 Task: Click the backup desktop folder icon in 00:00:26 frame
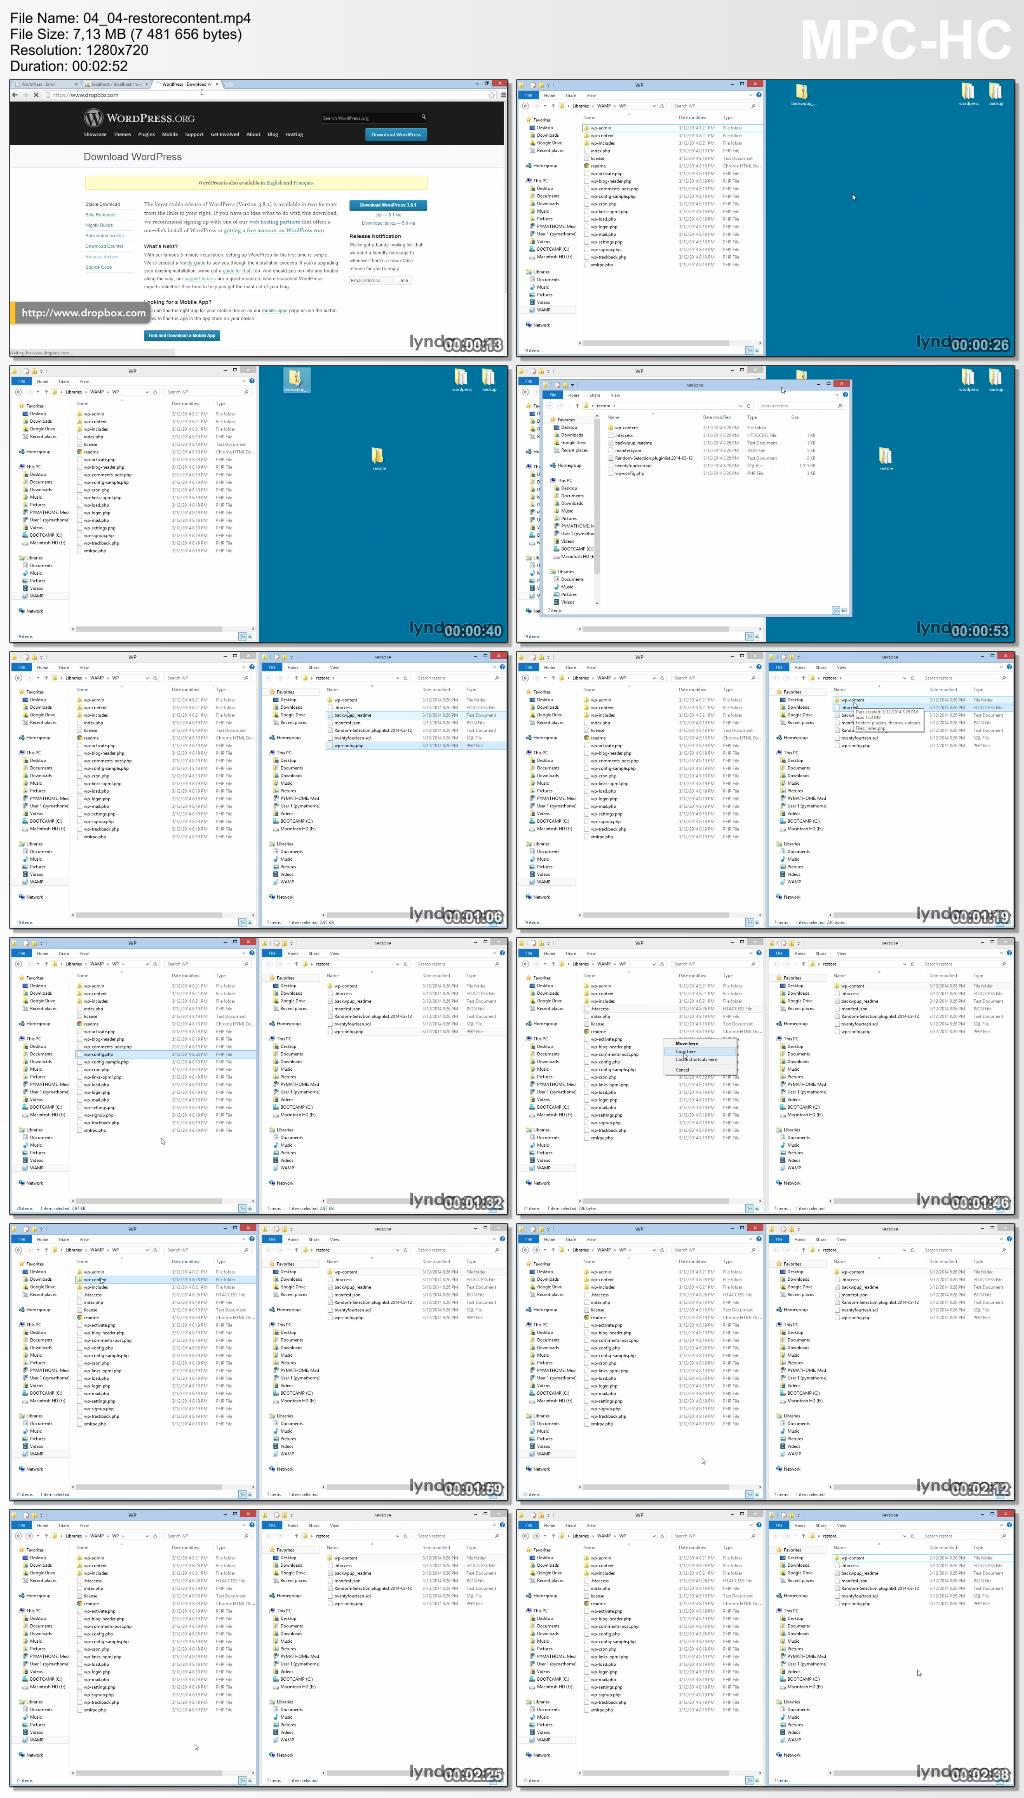coord(995,95)
